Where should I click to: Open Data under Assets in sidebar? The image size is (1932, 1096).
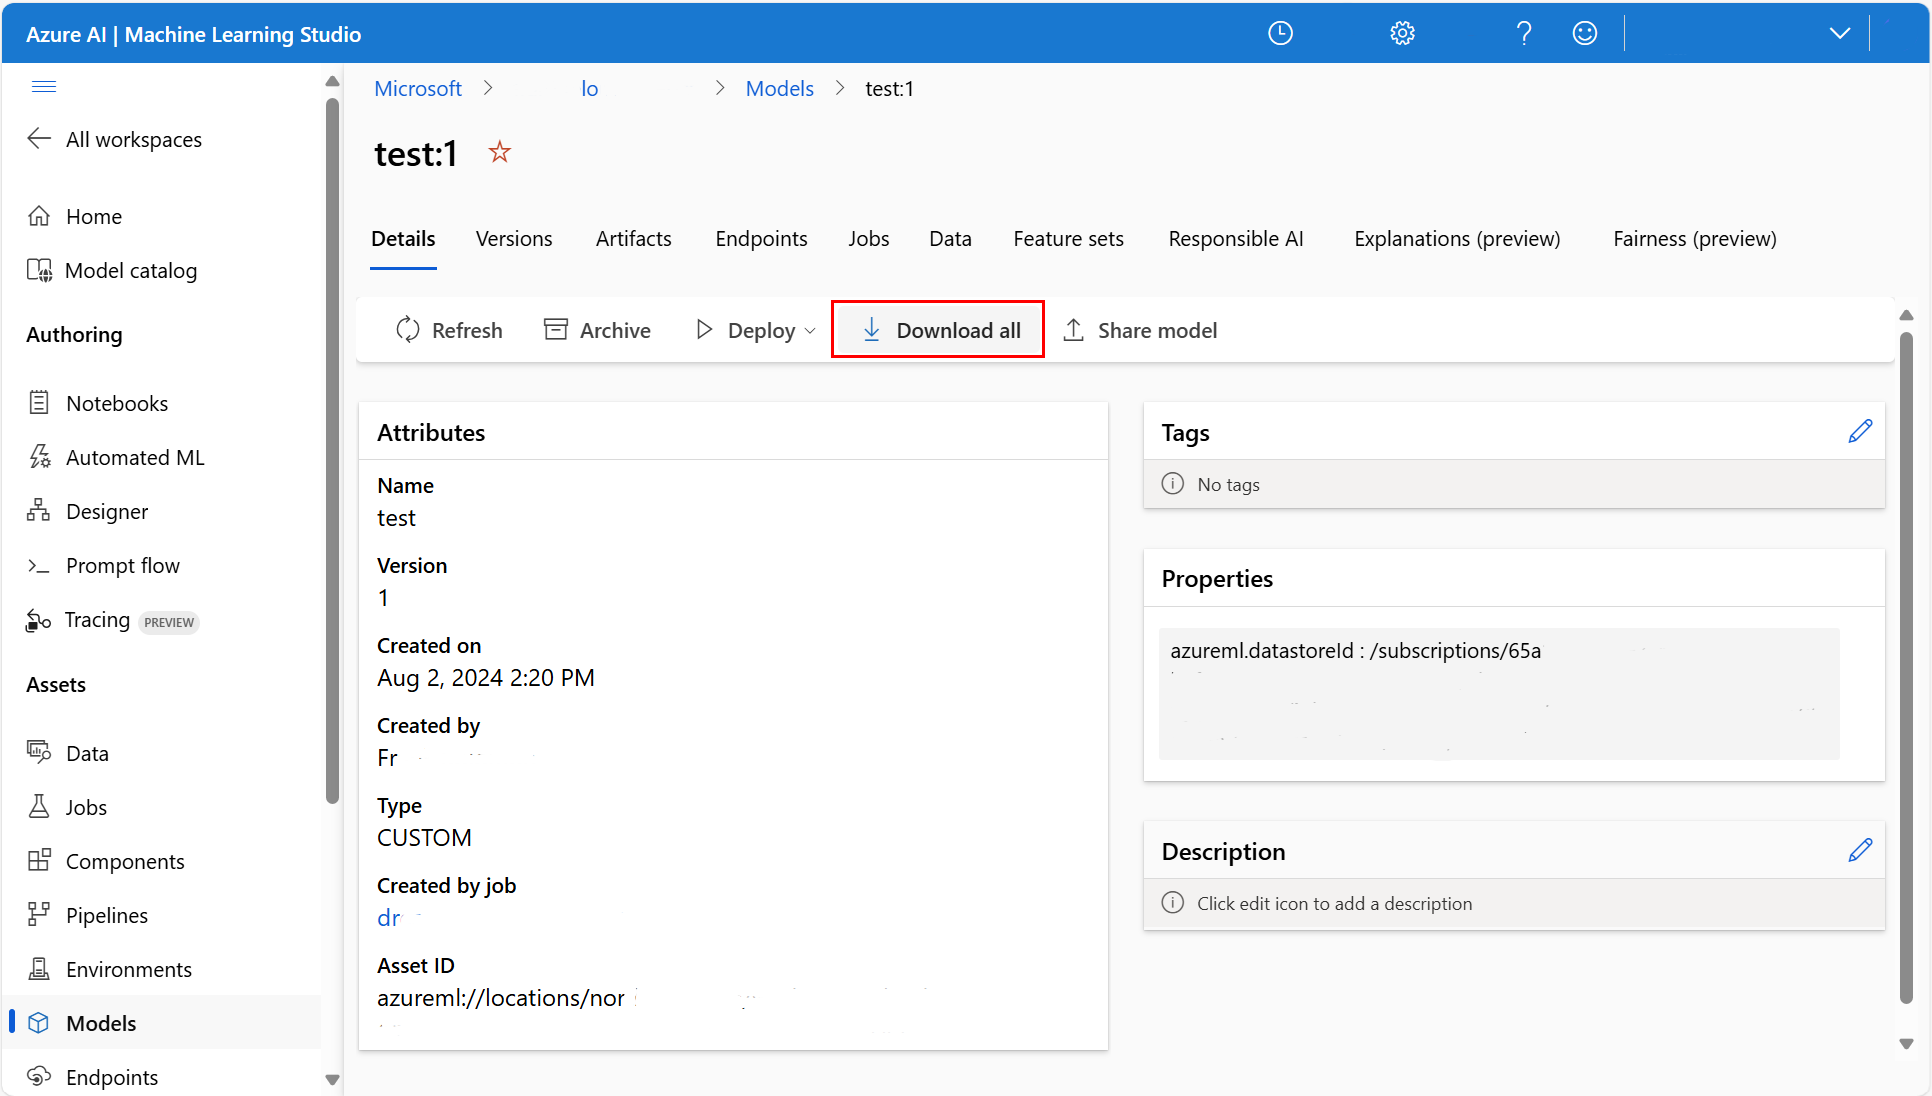68,753
